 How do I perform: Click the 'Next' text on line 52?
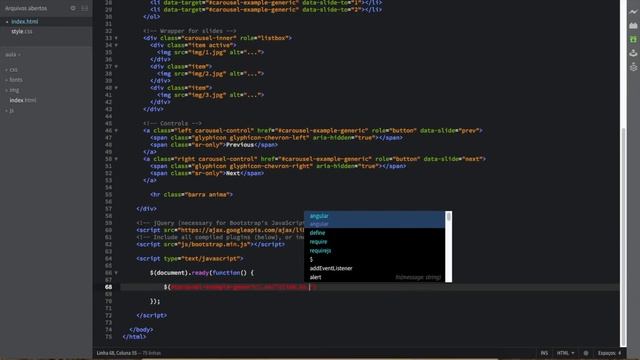233,173
